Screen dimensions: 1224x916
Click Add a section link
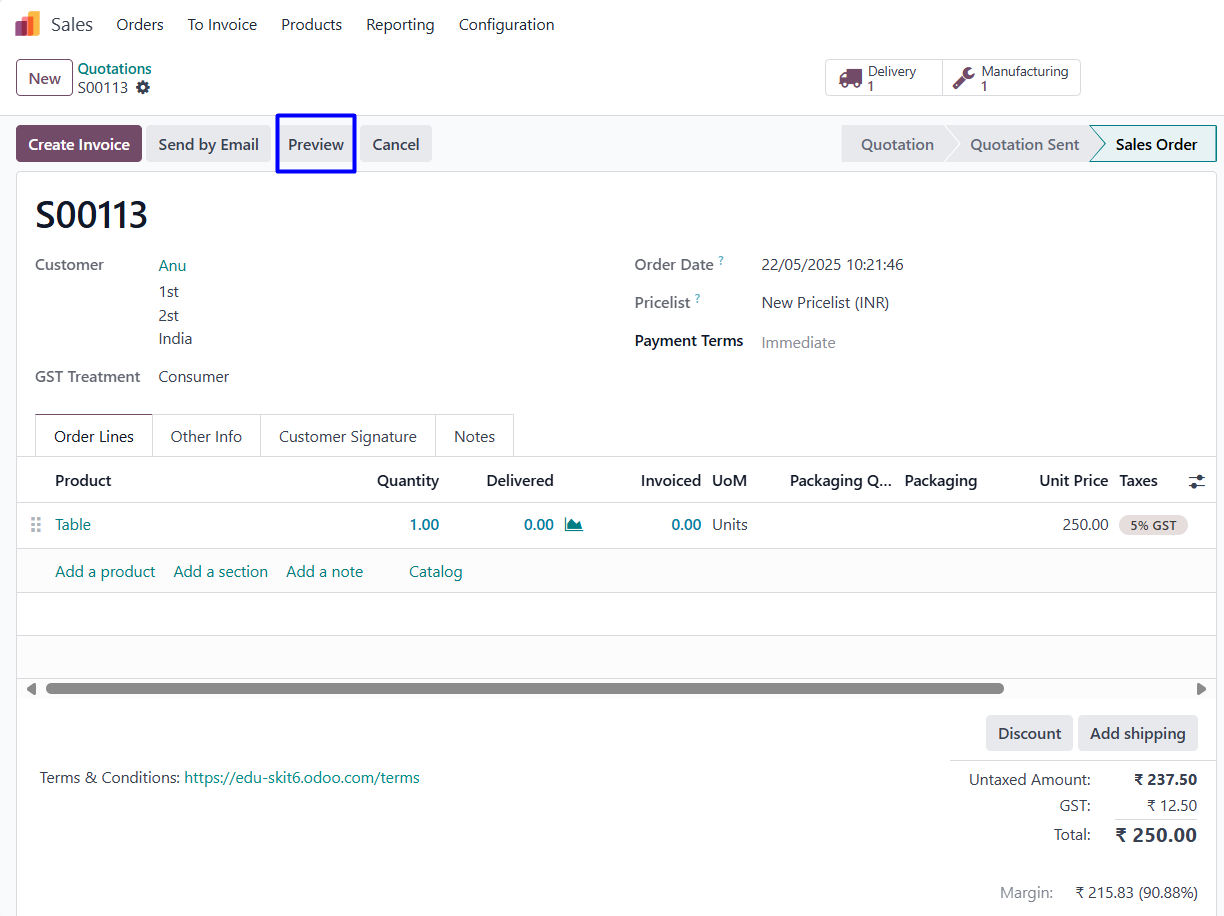tap(221, 572)
